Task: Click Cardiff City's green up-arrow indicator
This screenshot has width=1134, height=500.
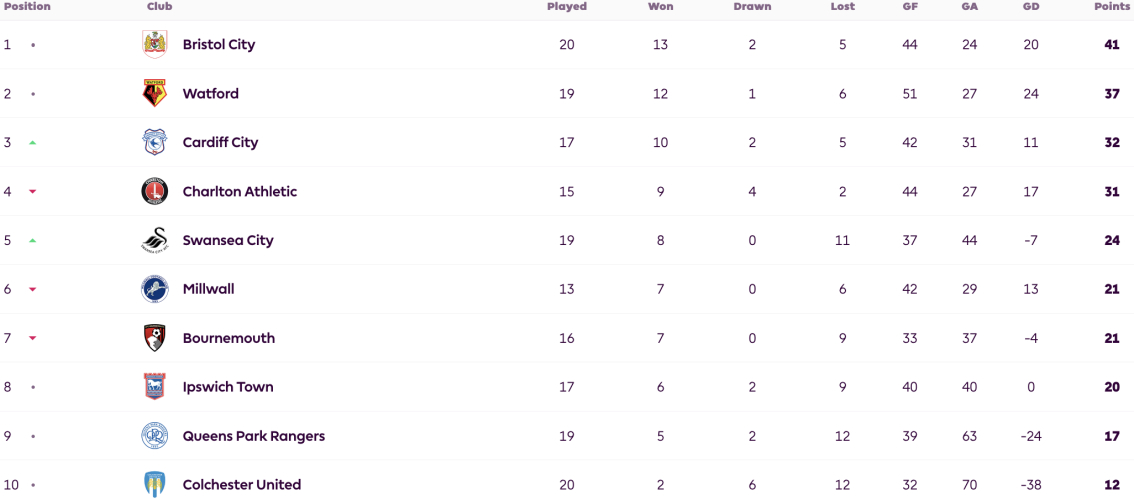Action: point(33,143)
